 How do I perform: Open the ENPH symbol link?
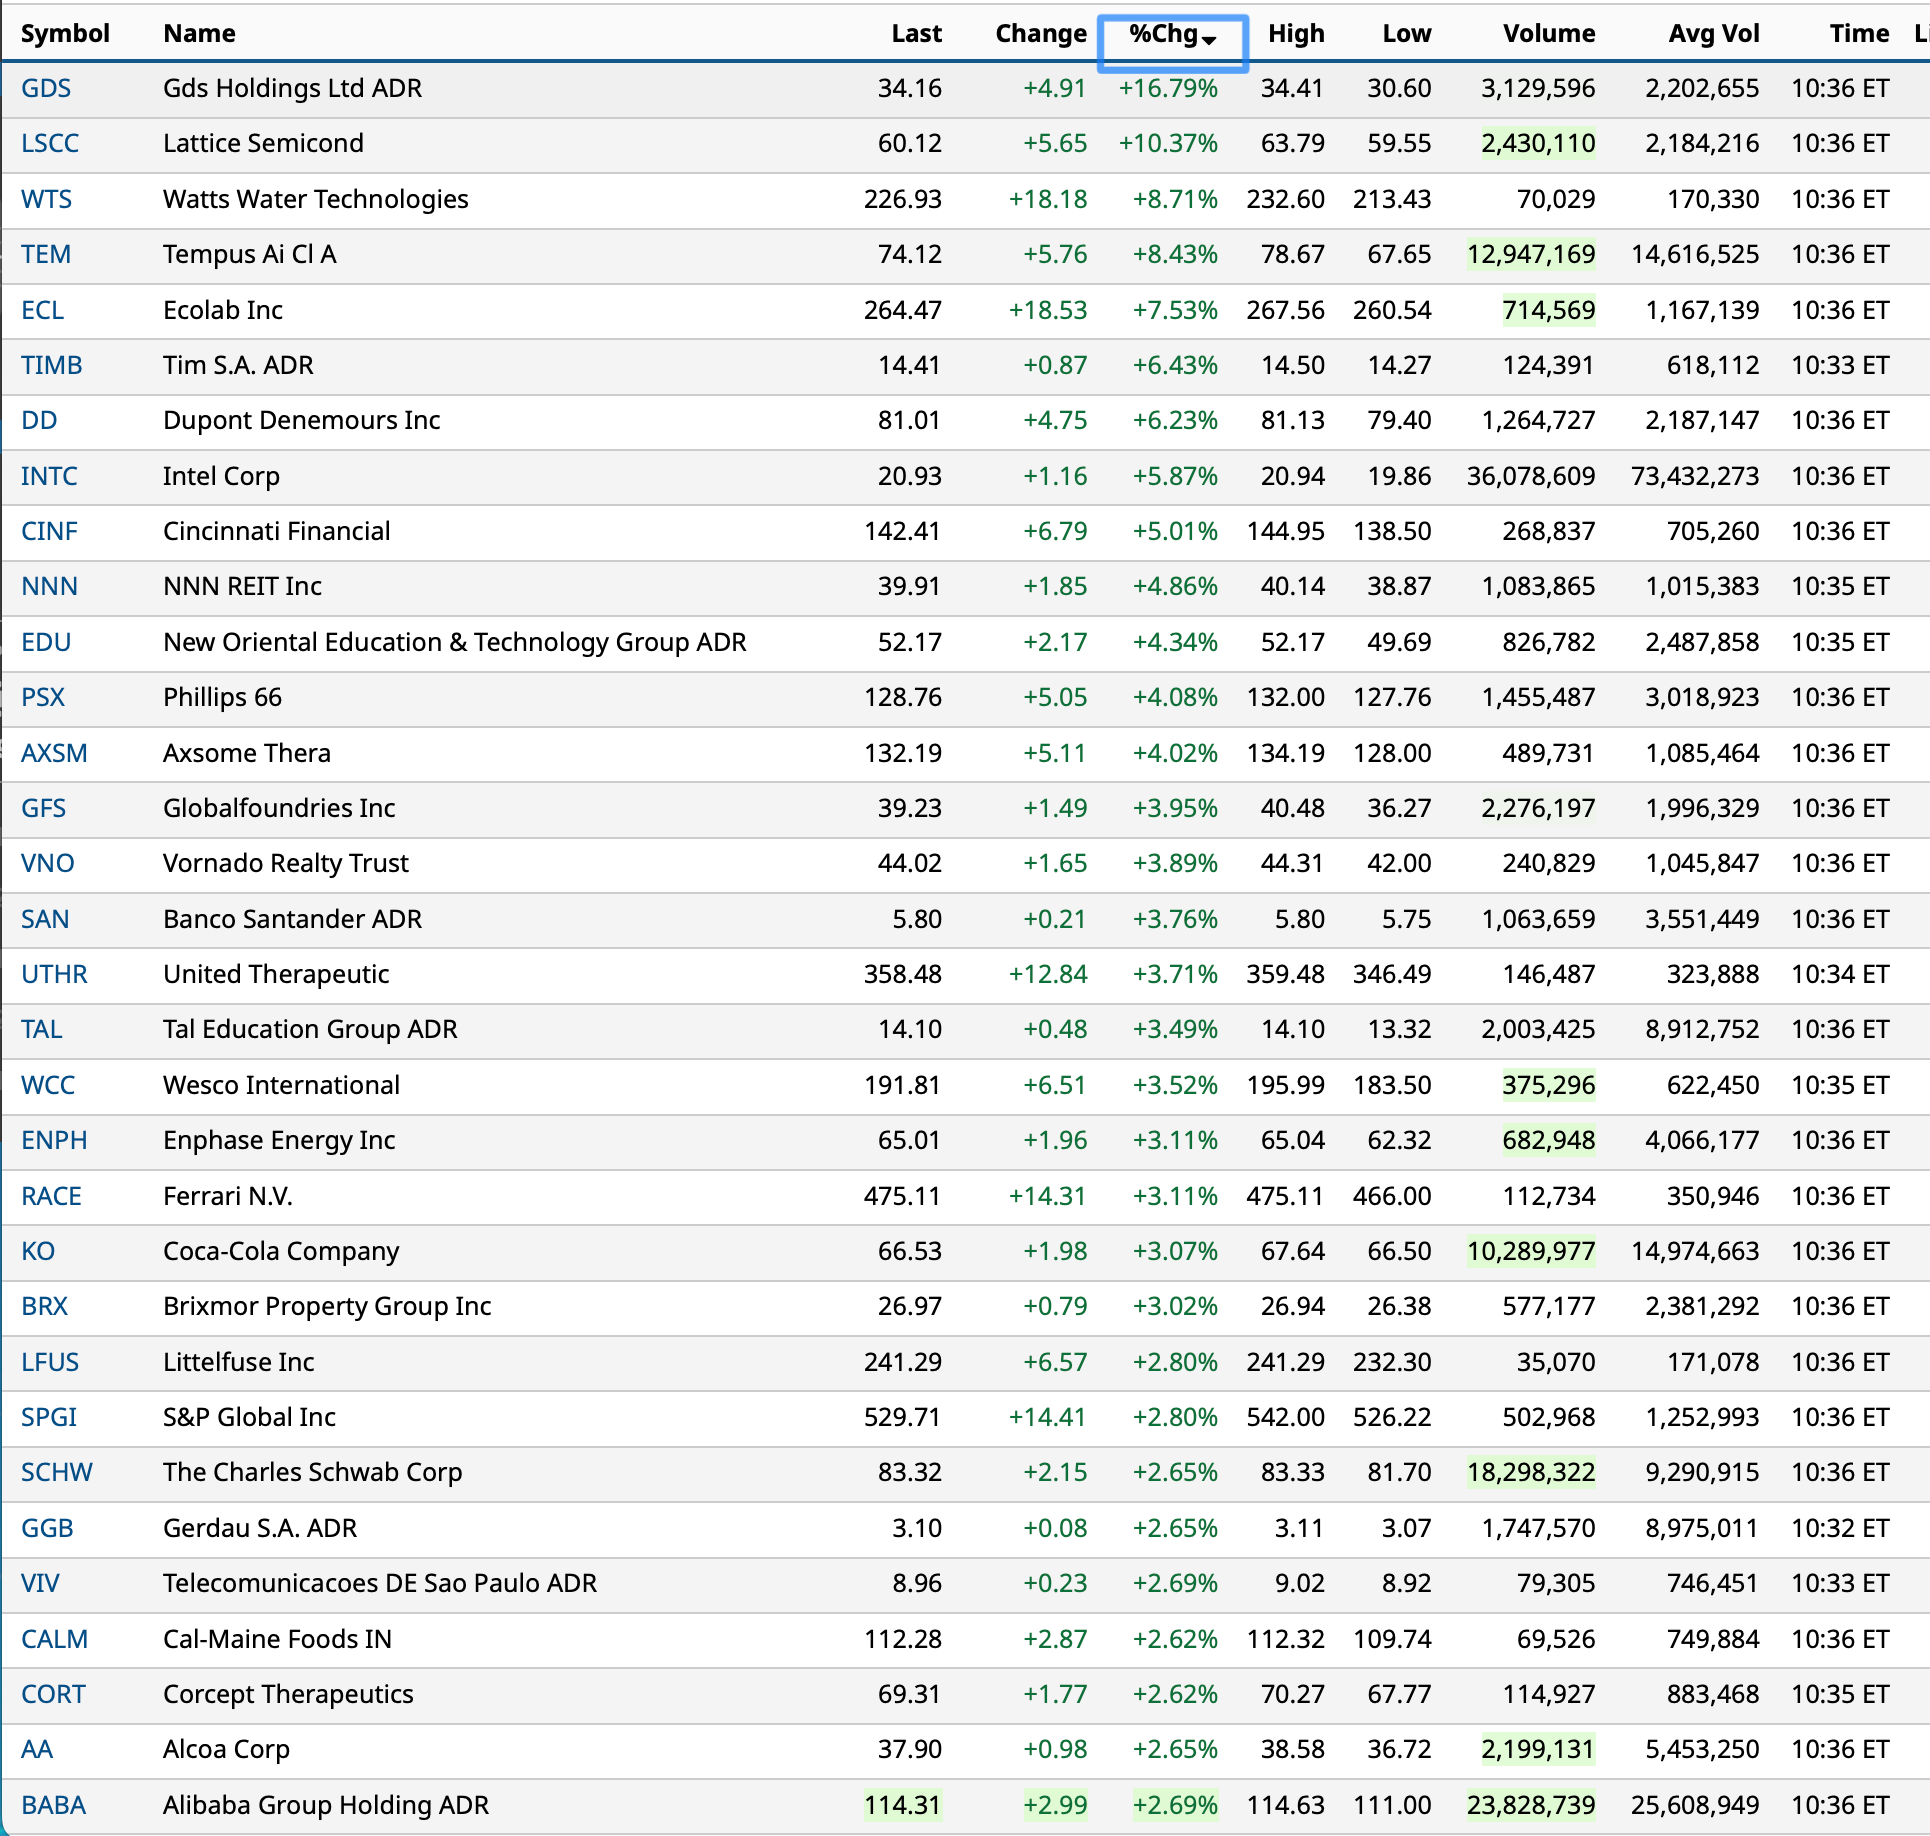click(54, 1140)
